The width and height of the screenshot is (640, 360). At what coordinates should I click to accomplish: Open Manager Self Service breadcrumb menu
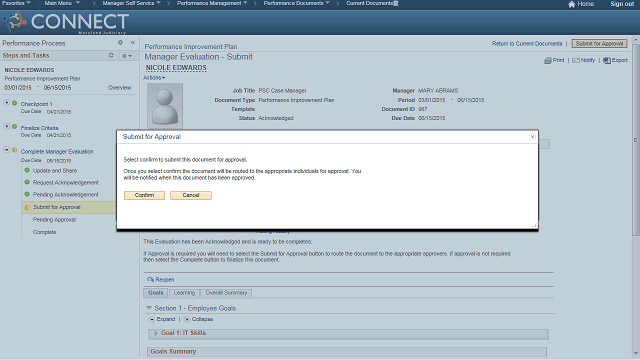[131, 3]
